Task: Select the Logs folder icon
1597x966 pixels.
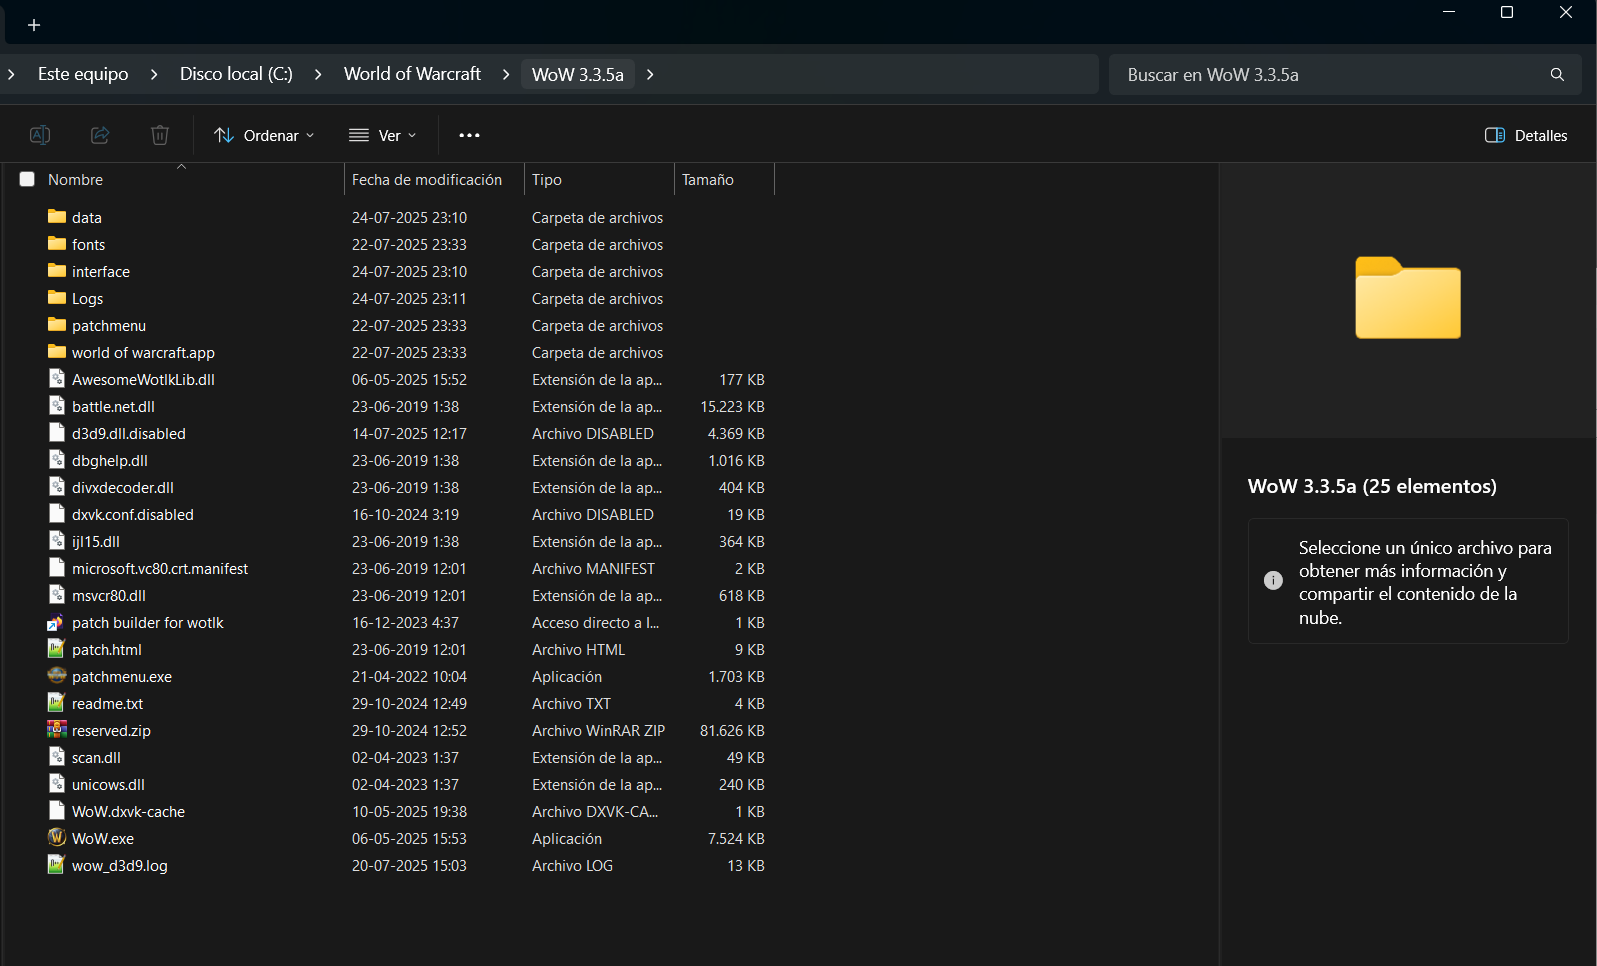Action: click(x=57, y=298)
